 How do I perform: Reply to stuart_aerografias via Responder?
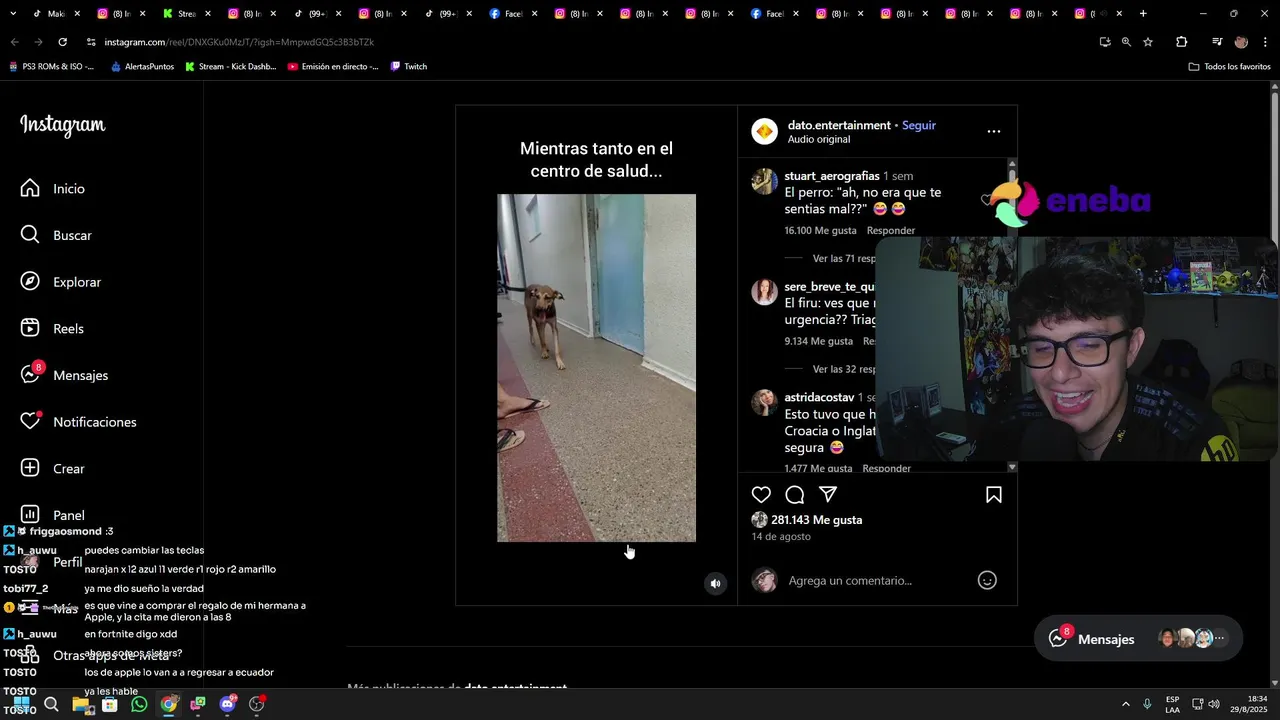[x=891, y=231]
